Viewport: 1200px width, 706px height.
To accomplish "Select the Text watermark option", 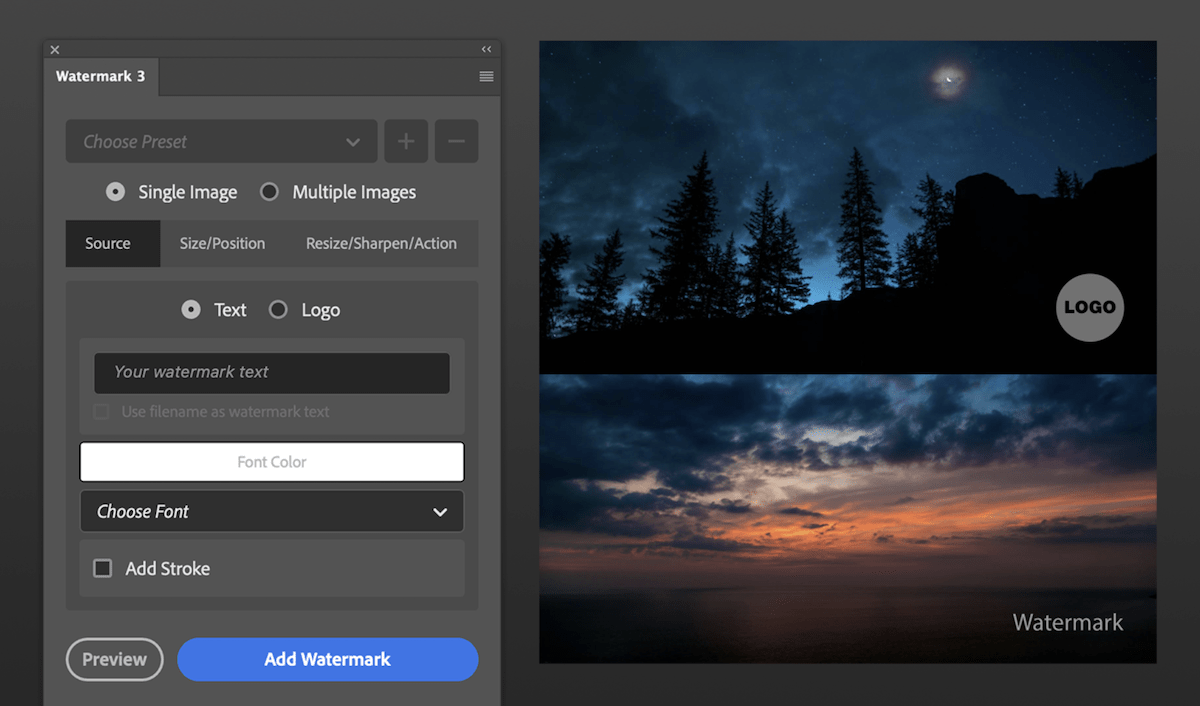I will pos(190,310).
